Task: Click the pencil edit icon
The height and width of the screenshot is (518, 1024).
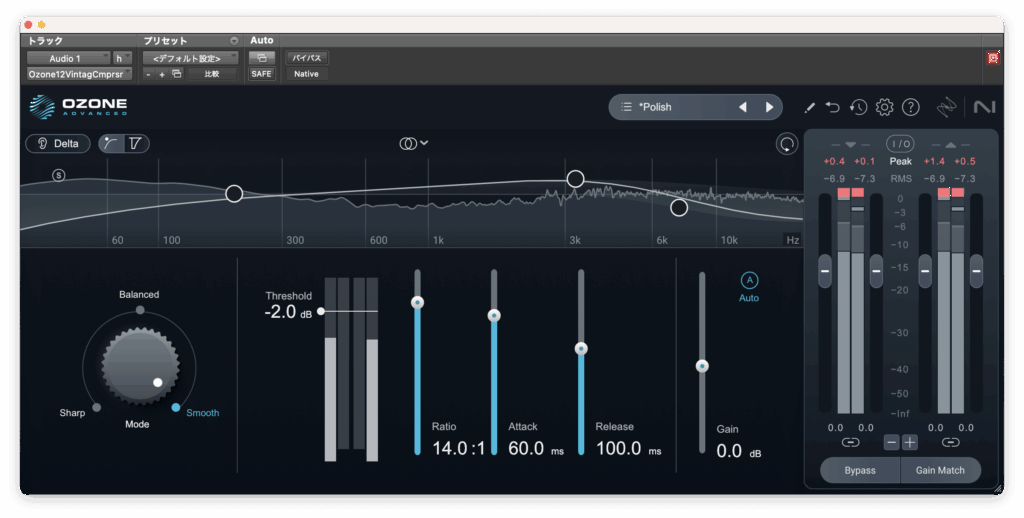Action: (809, 107)
